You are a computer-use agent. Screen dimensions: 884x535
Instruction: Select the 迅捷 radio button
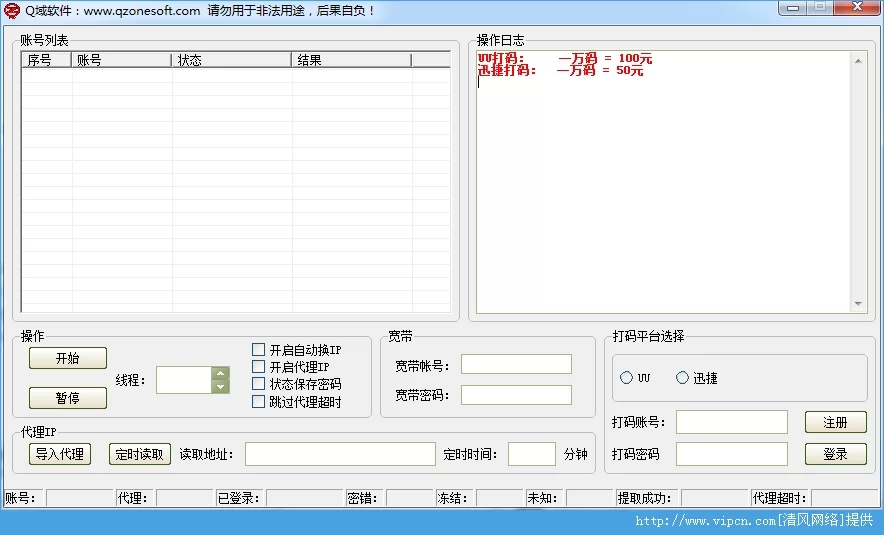pos(683,378)
